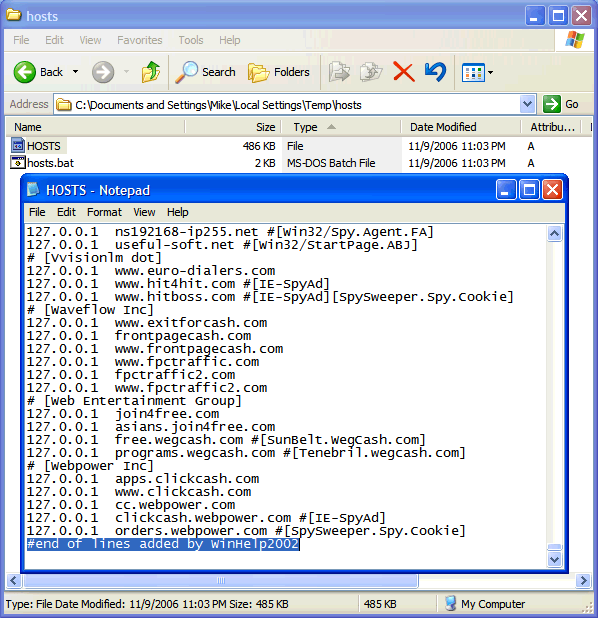
Task: Click the Move To folder icon
Action: pyautogui.click(x=339, y=72)
